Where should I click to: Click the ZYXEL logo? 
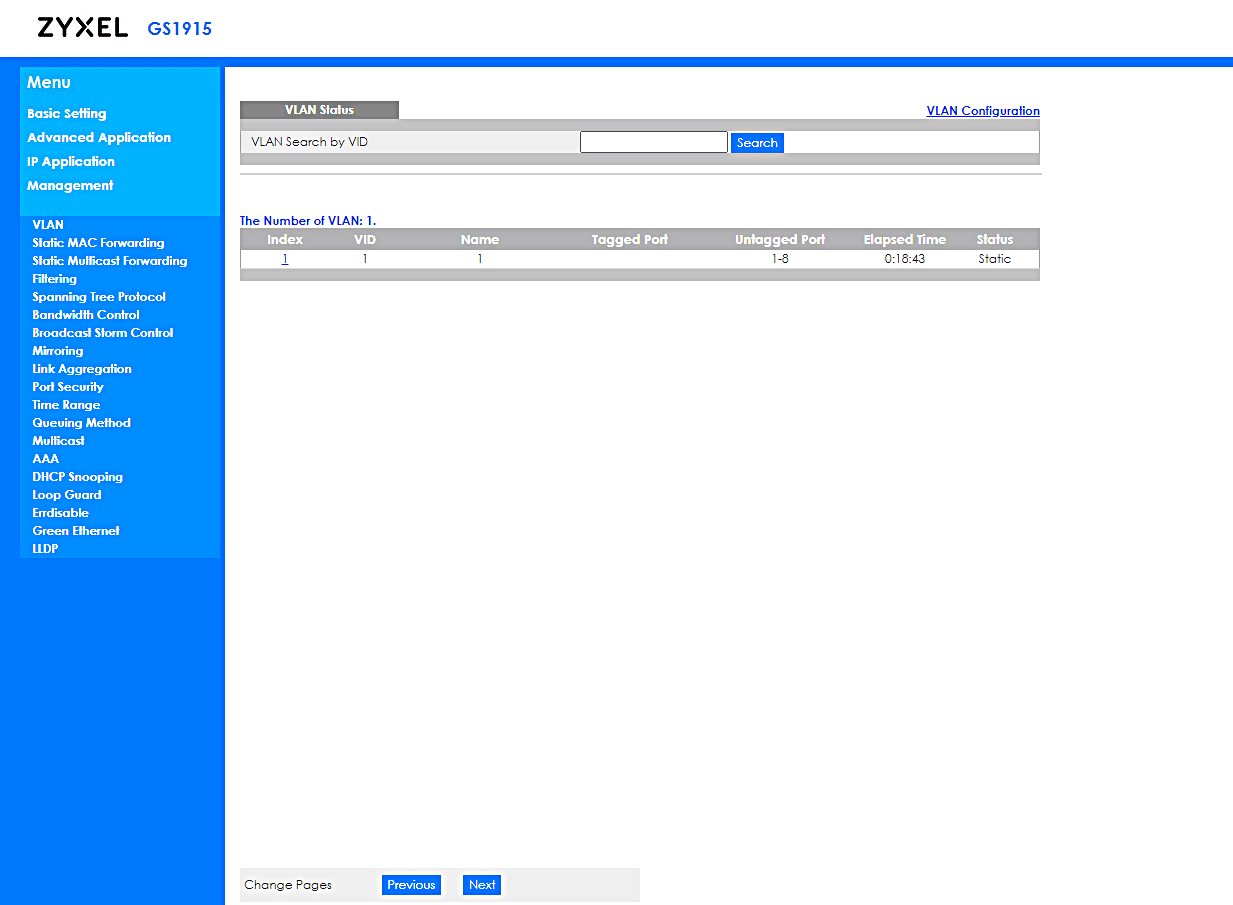[x=83, y=28]
